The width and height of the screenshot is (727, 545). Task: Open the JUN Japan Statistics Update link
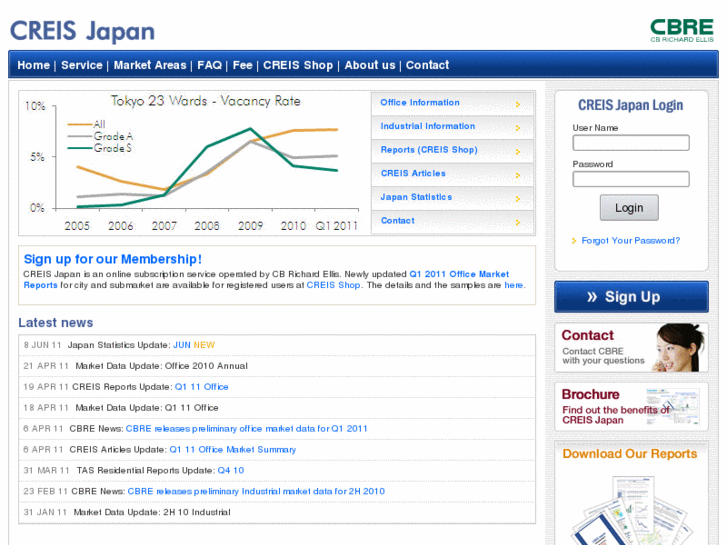[182, 345]
